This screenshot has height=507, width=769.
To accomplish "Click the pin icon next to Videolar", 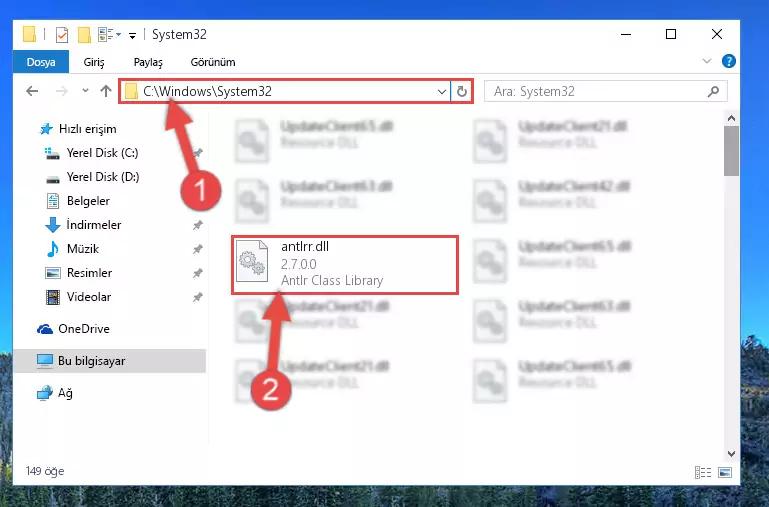I will 198,297.
